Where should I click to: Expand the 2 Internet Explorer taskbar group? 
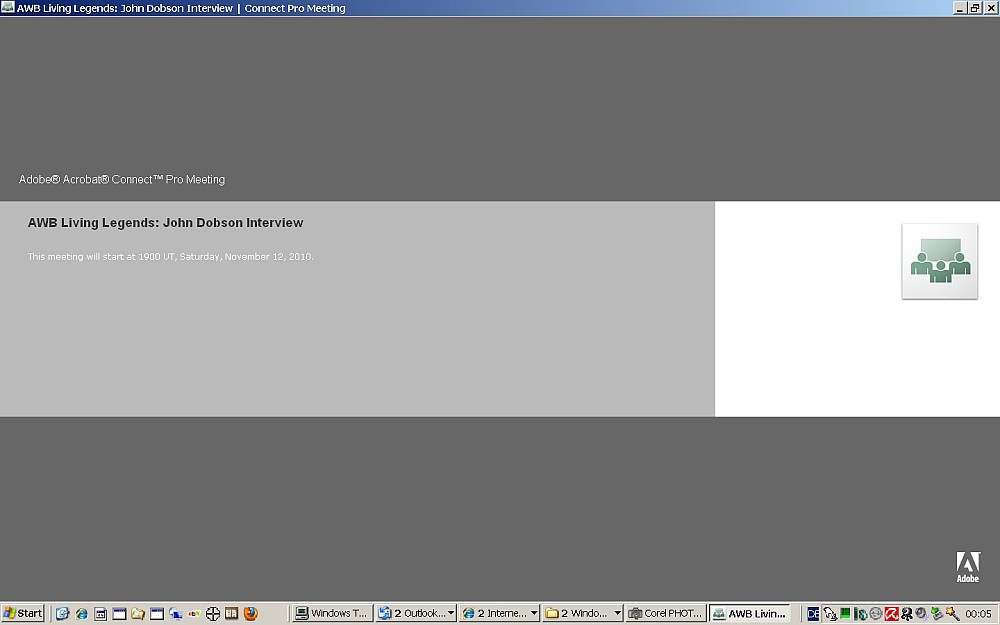coord(499,614)
